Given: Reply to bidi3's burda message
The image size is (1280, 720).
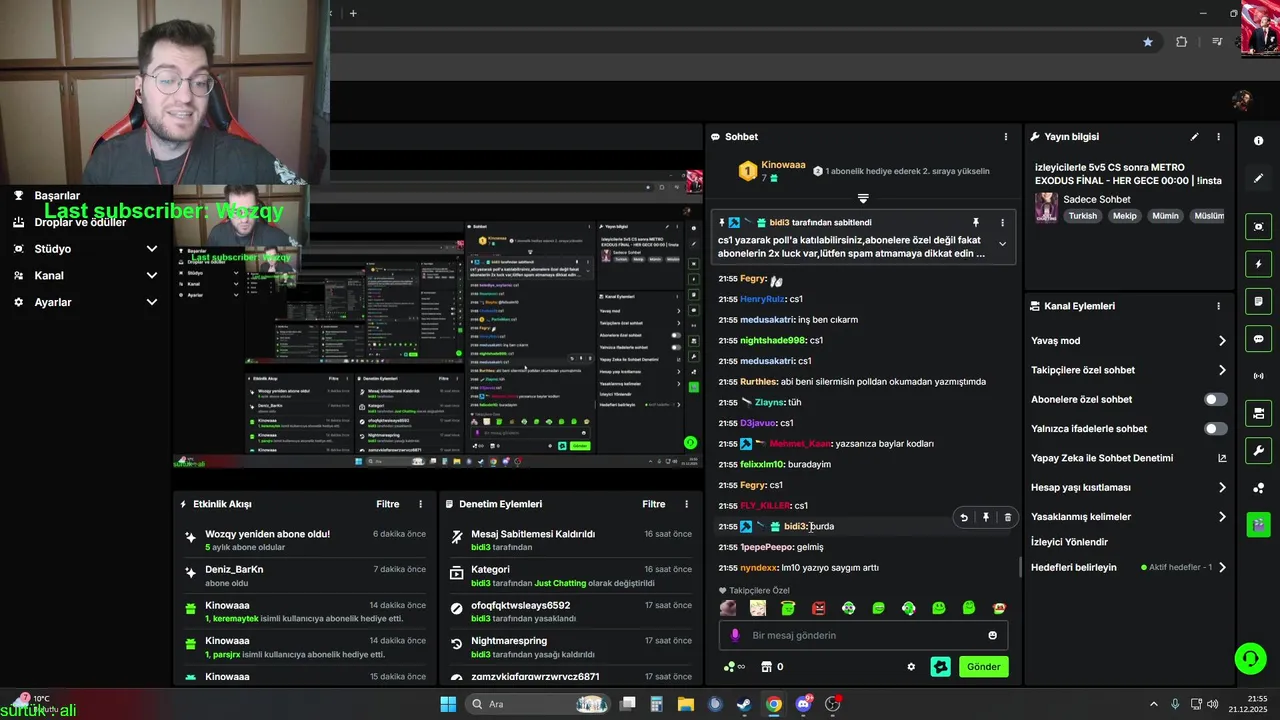Looking at the screenshot, I should click(x=964, y=517).
